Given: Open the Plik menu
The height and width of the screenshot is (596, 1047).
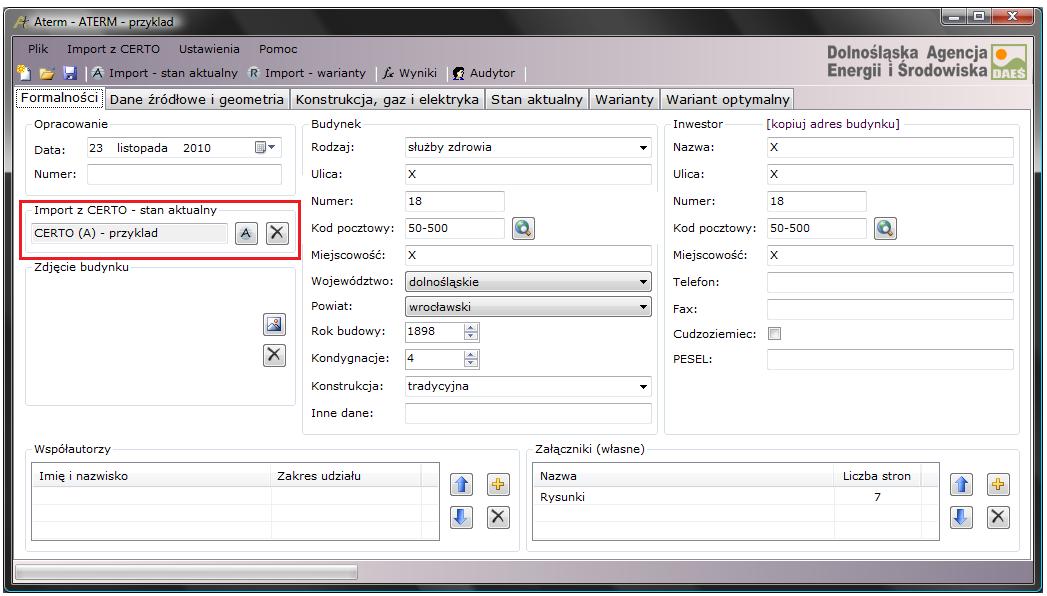Looking at the screenshot, I should point(38,49).
